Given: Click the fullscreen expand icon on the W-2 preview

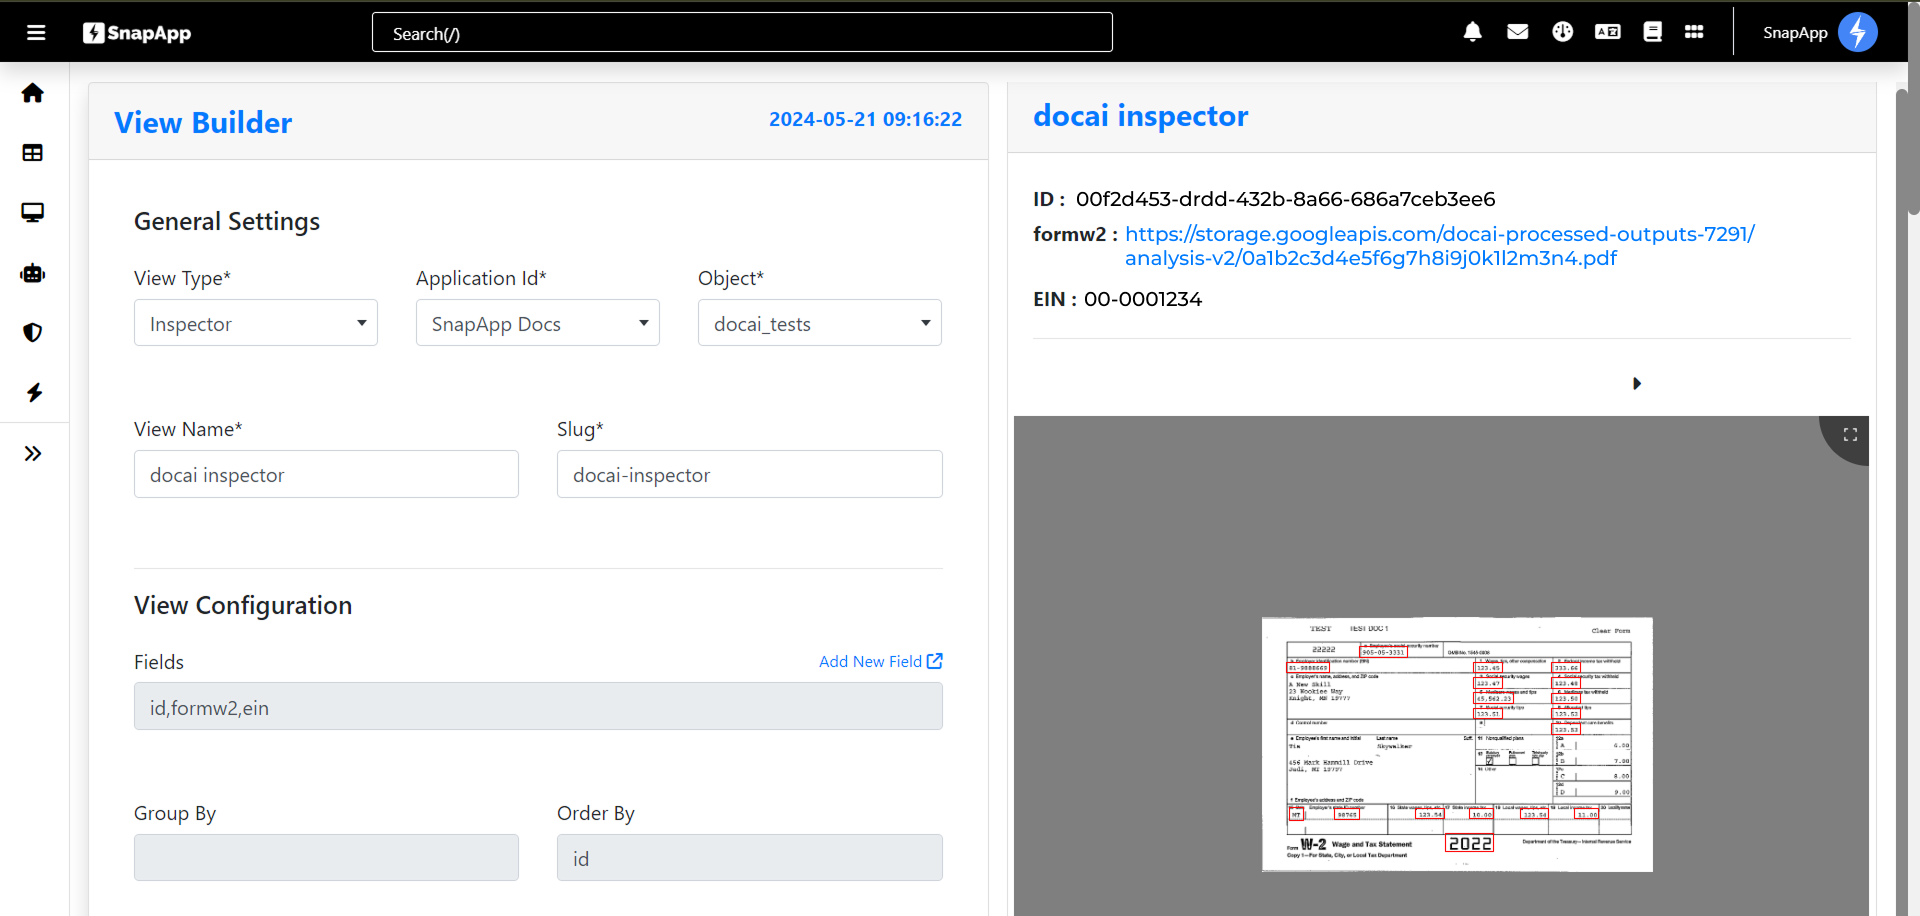Looking at the screenshot, I should (x=1850, y=434).
